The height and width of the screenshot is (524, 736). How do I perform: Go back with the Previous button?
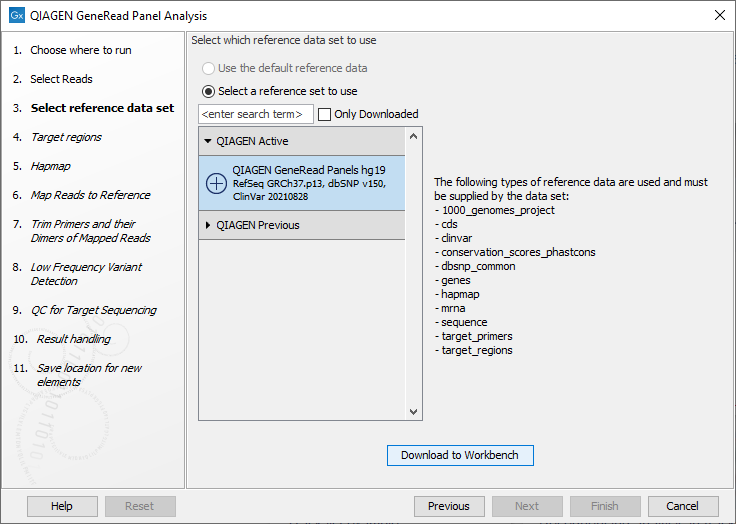coord(449,506)
